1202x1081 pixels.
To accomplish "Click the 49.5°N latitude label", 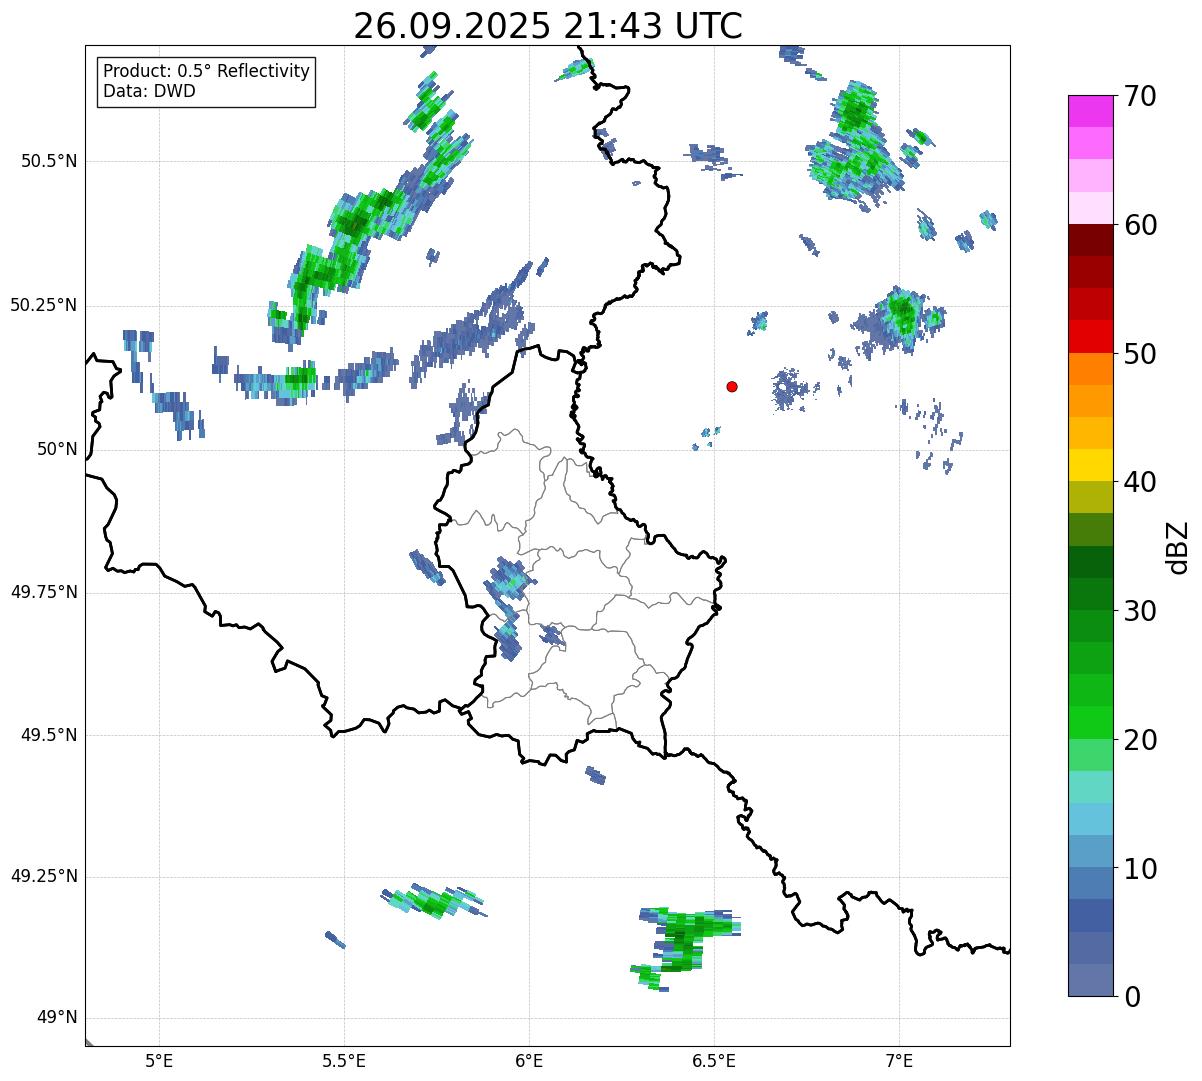I will click(49, 735).
